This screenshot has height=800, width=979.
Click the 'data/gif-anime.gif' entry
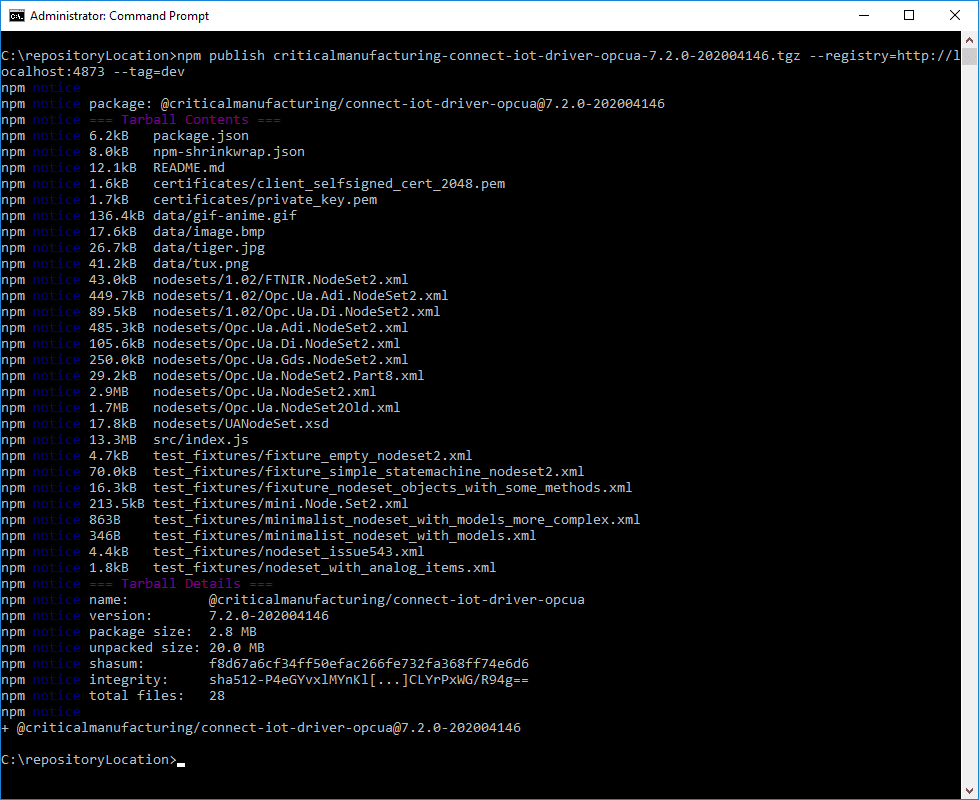225,215
